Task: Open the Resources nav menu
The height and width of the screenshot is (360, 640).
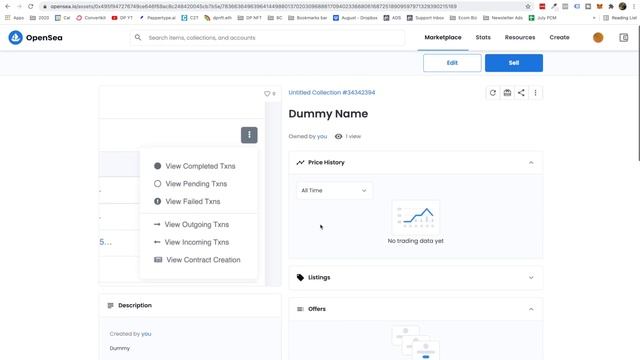Action: (520, 38)
